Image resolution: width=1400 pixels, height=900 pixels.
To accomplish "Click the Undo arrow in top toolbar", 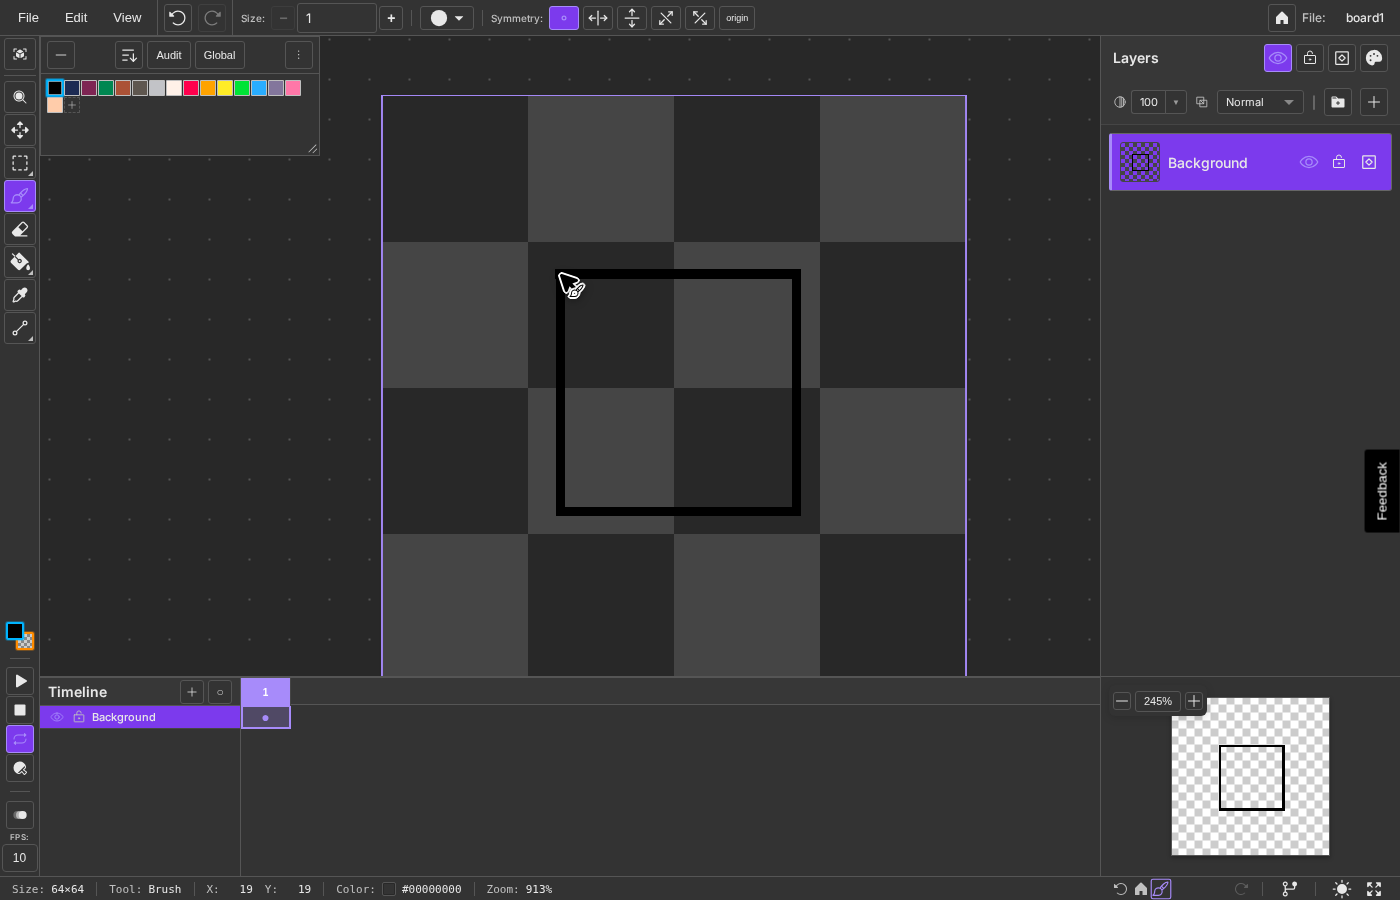I will pyautogui.click(x=177, y=18).
